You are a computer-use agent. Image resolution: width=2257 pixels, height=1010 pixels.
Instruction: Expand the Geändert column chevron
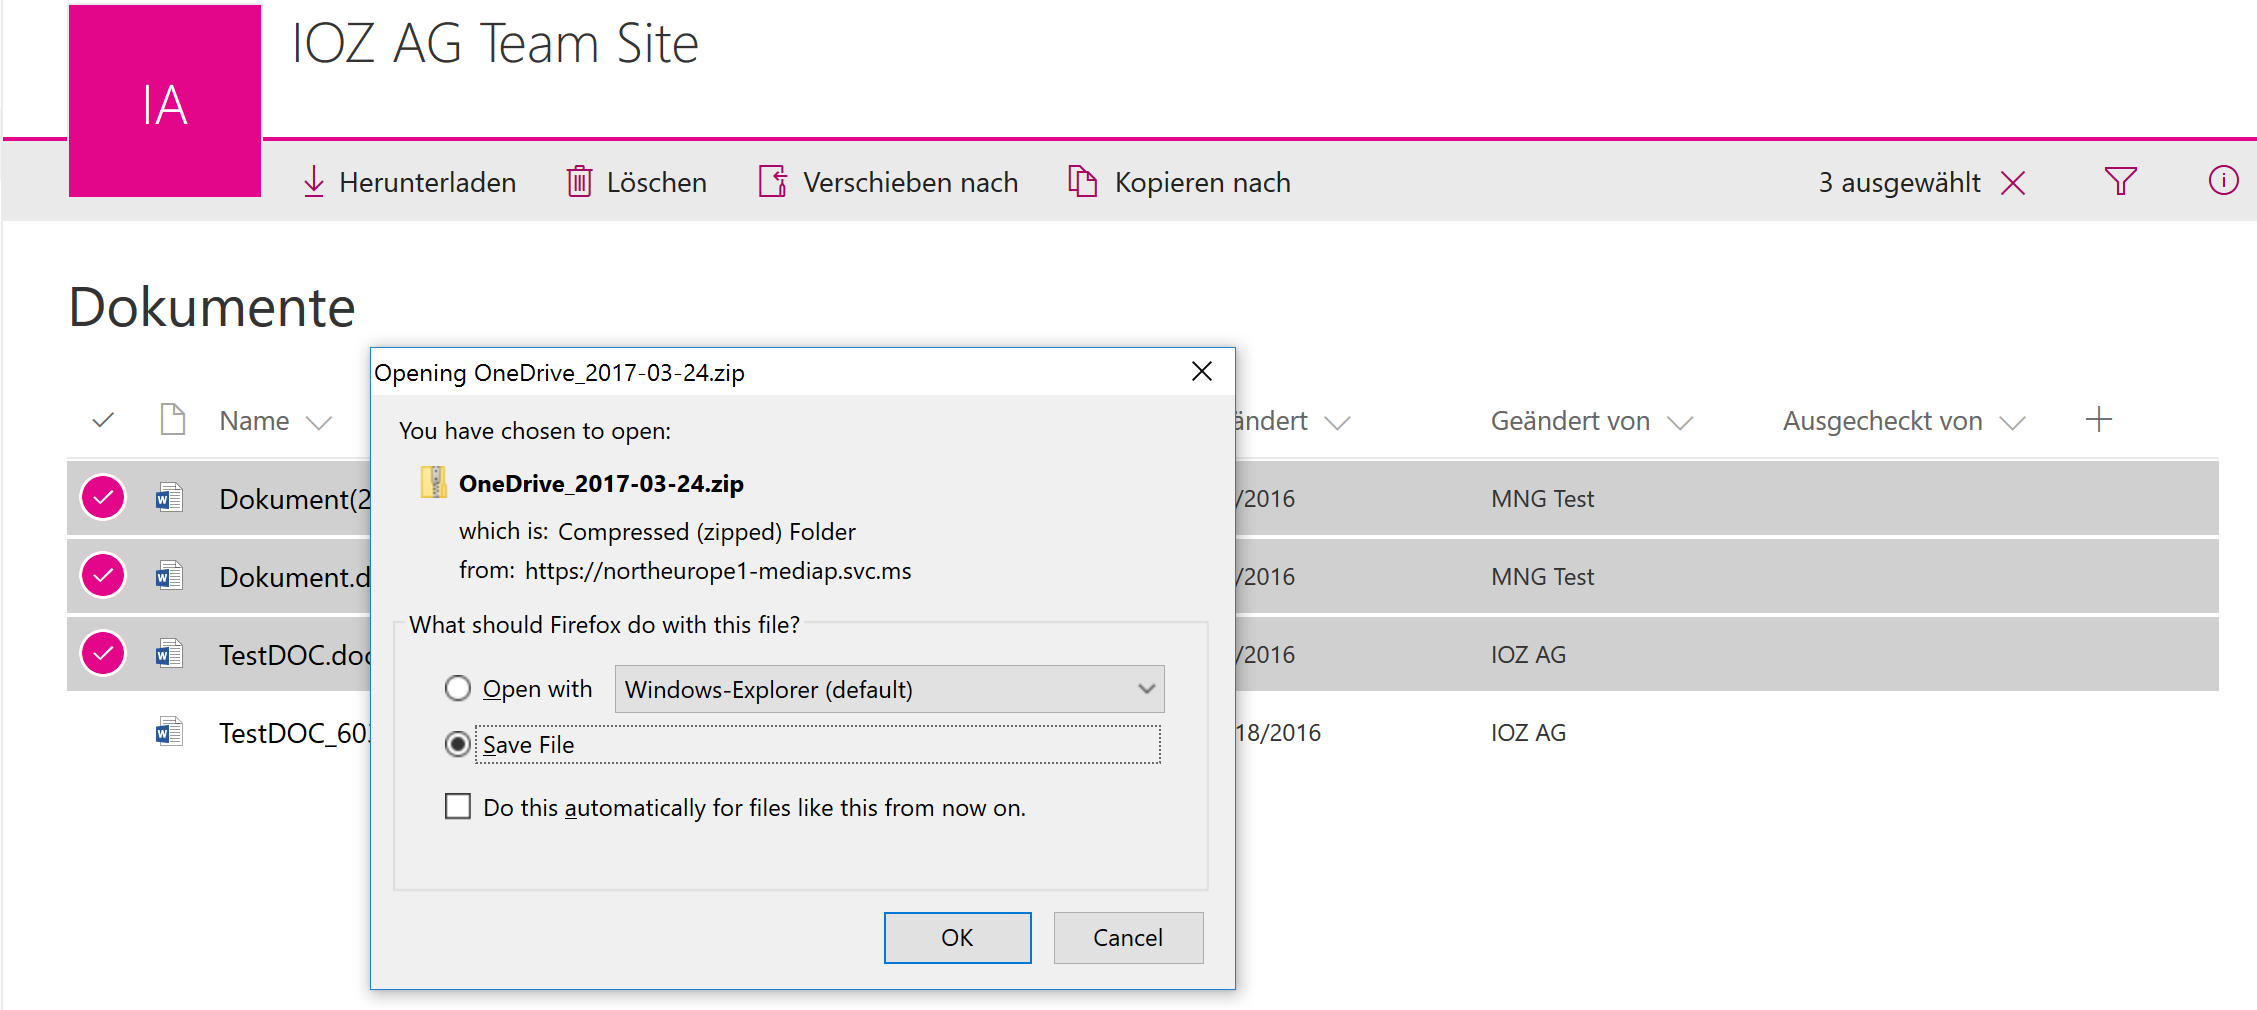tap(1337, 423)
